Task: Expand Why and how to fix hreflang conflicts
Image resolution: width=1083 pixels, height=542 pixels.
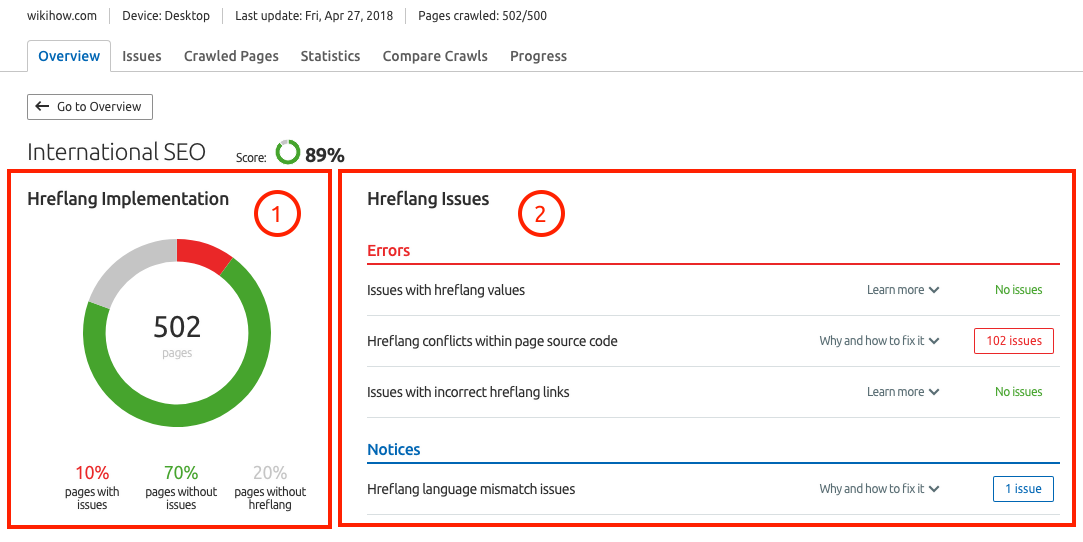Action: (x=879, y=341)
